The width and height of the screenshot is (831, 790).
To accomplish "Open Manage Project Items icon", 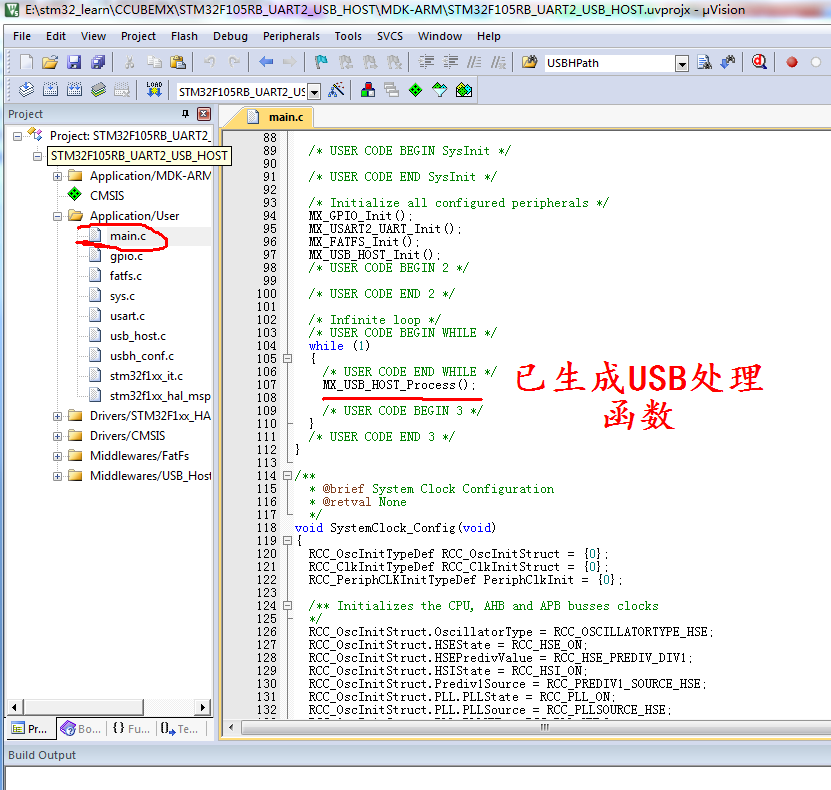I will tap(367, 89).
